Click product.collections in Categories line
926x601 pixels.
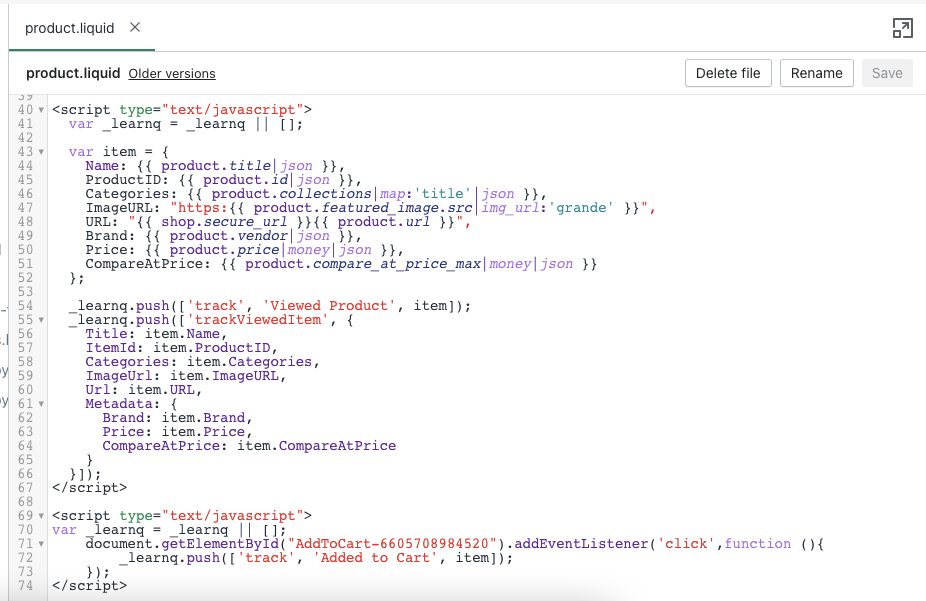point(291,194)
